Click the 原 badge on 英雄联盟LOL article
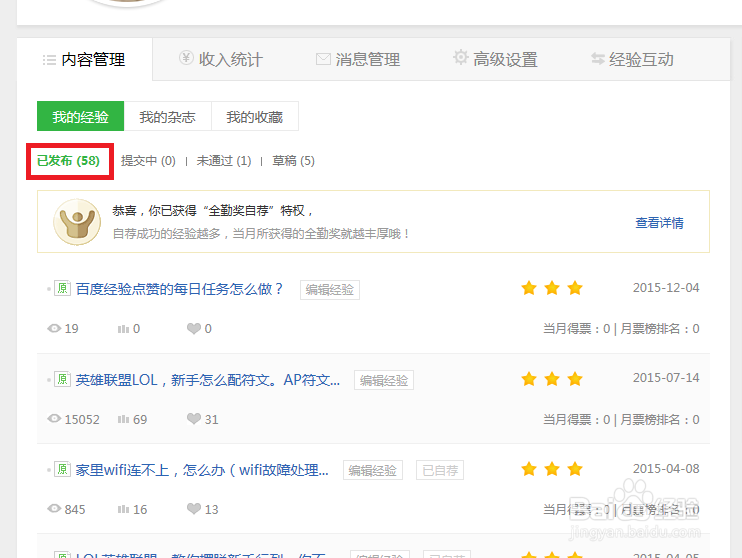 pyautogui.click(x=62, y=379)
